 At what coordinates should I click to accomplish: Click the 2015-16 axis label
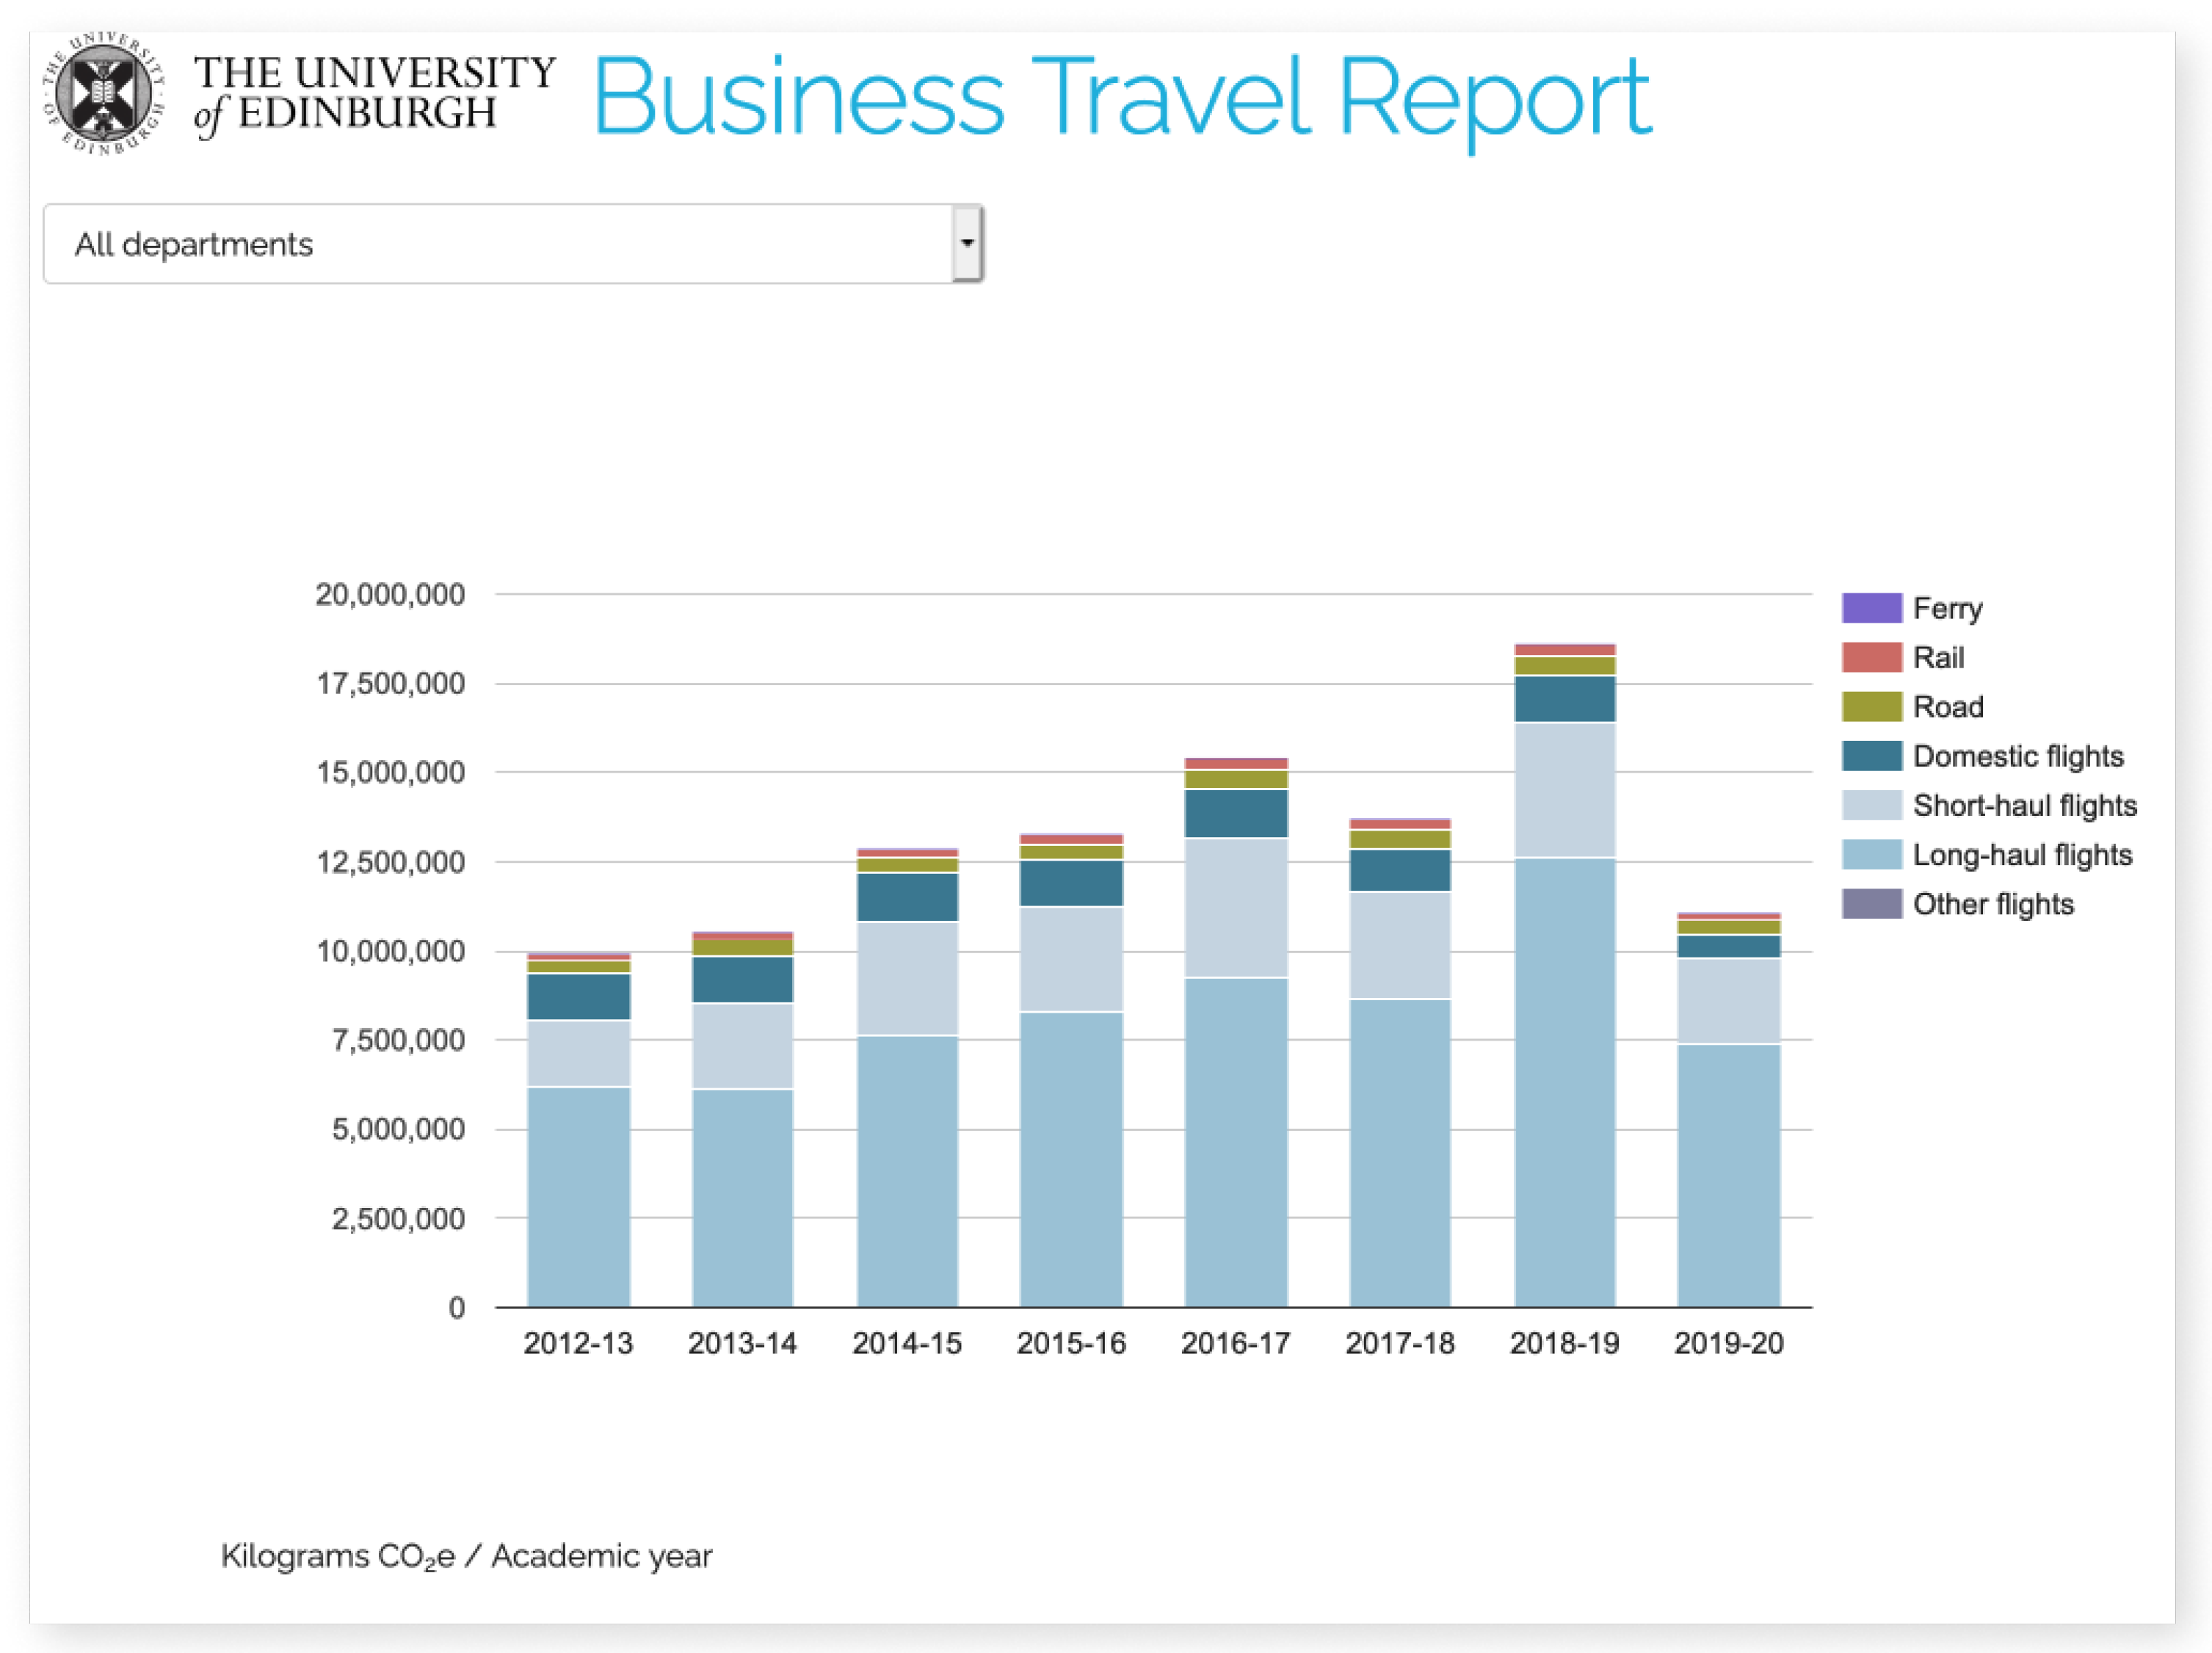(x=1071, y=1343)
